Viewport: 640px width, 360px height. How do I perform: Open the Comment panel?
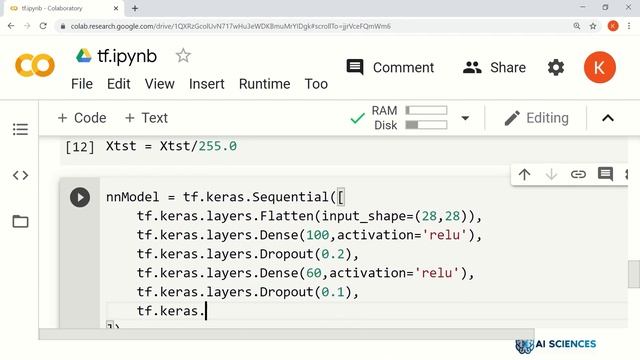tap(390, 67)
